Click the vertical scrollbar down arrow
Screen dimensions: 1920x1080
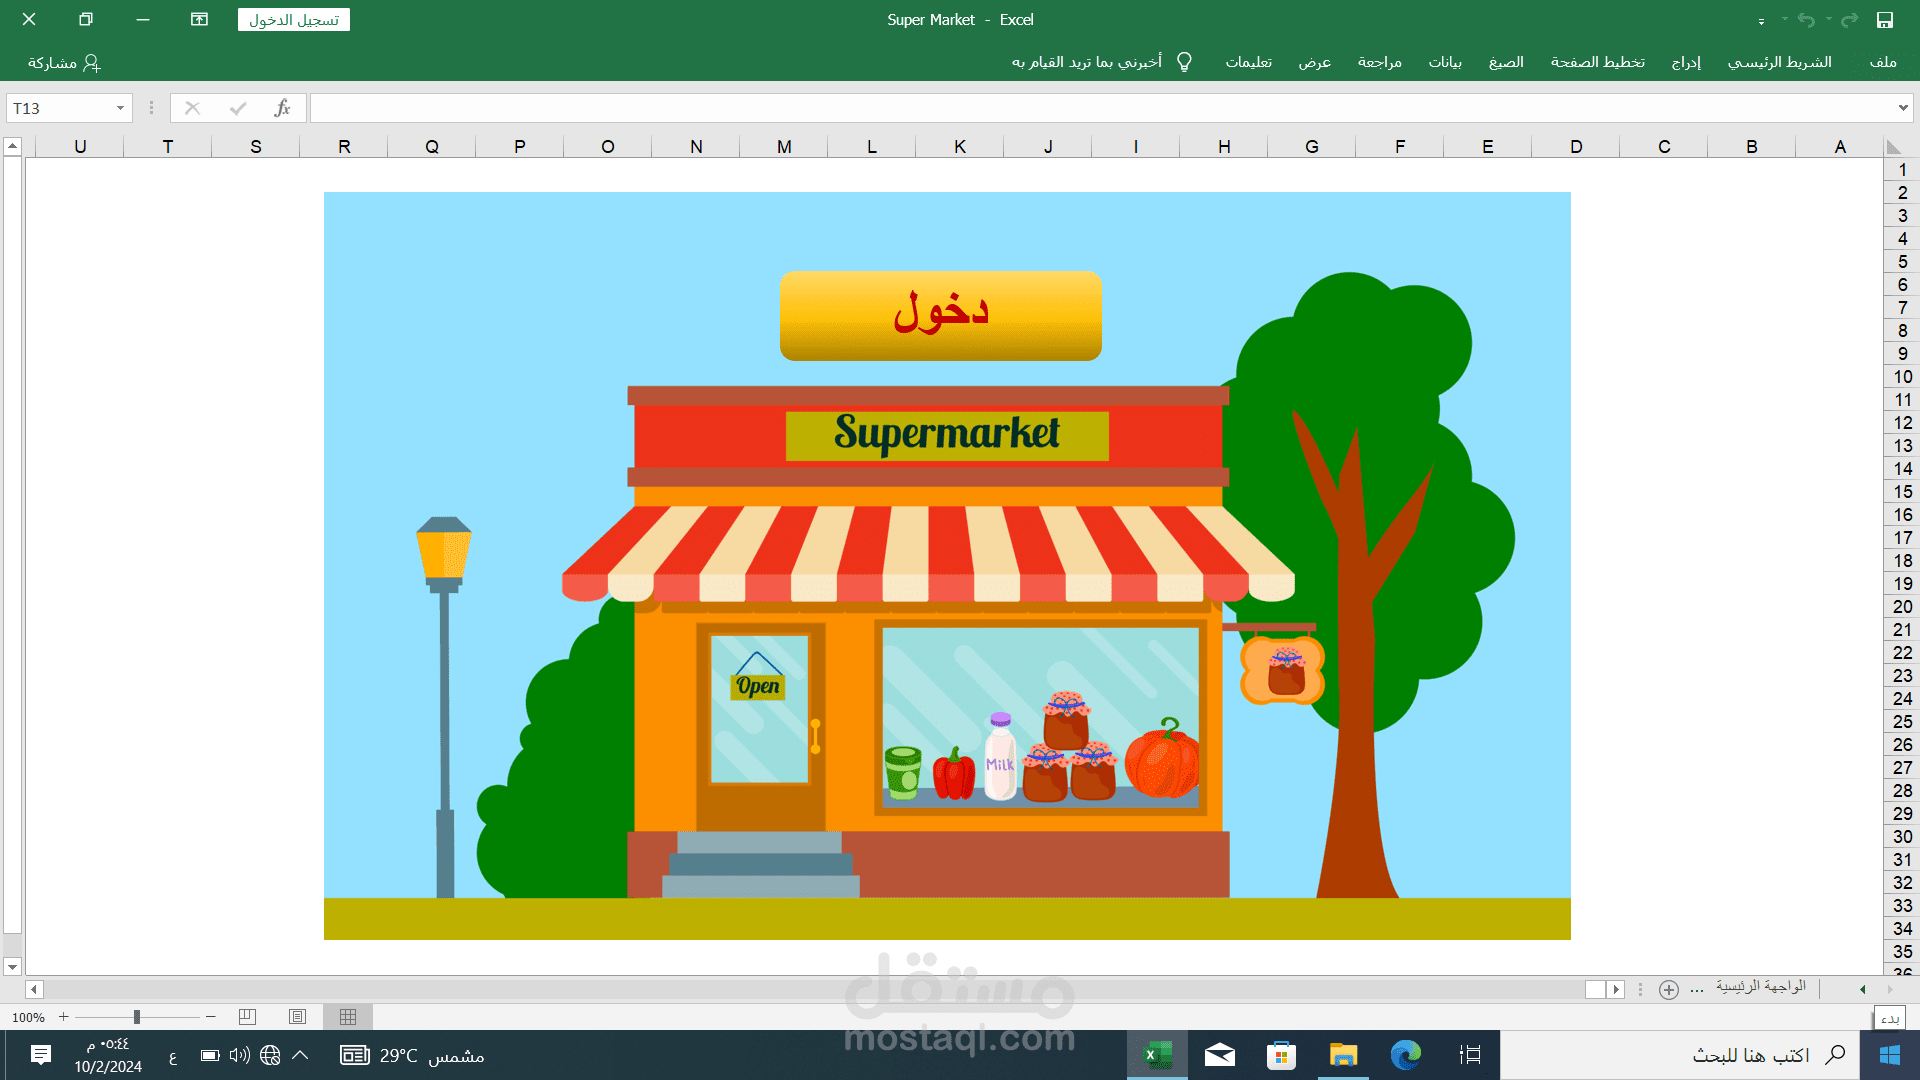click(x=12, y=967)
